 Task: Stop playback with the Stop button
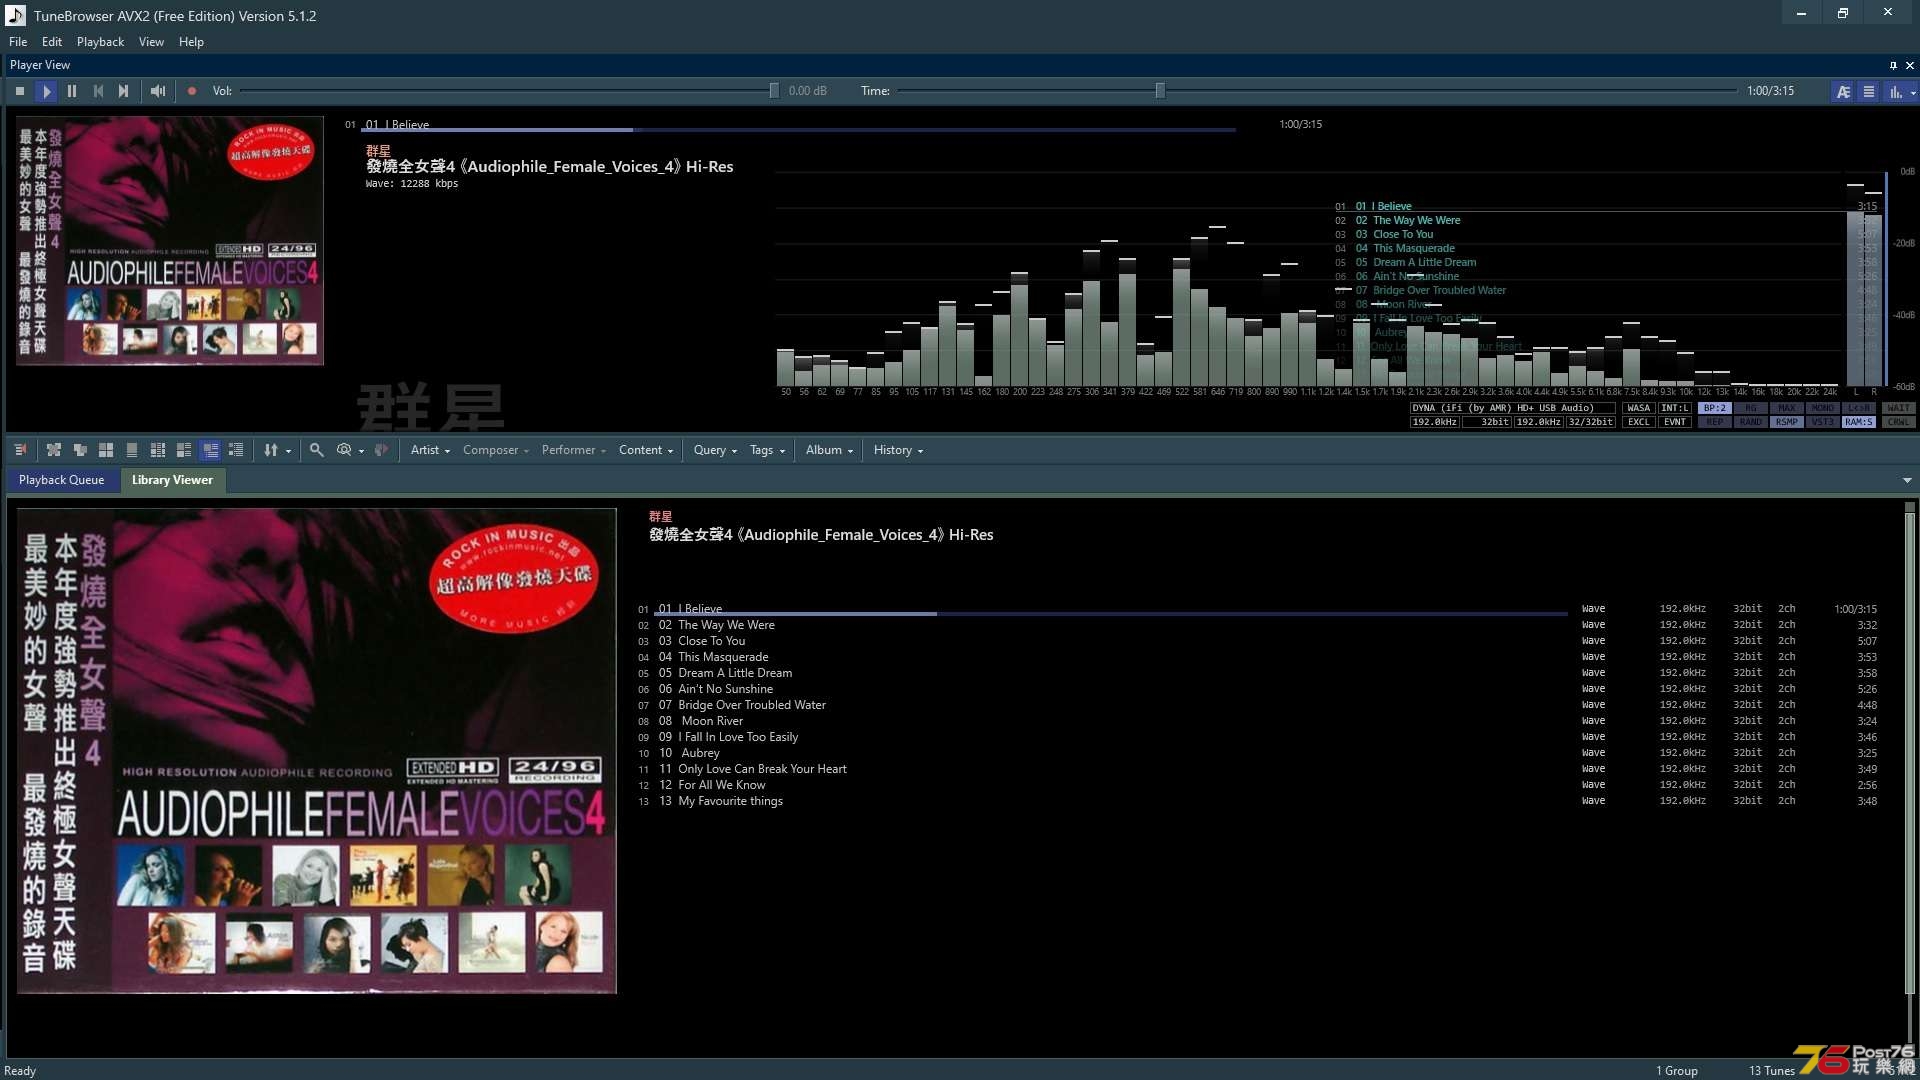[20, 91]
